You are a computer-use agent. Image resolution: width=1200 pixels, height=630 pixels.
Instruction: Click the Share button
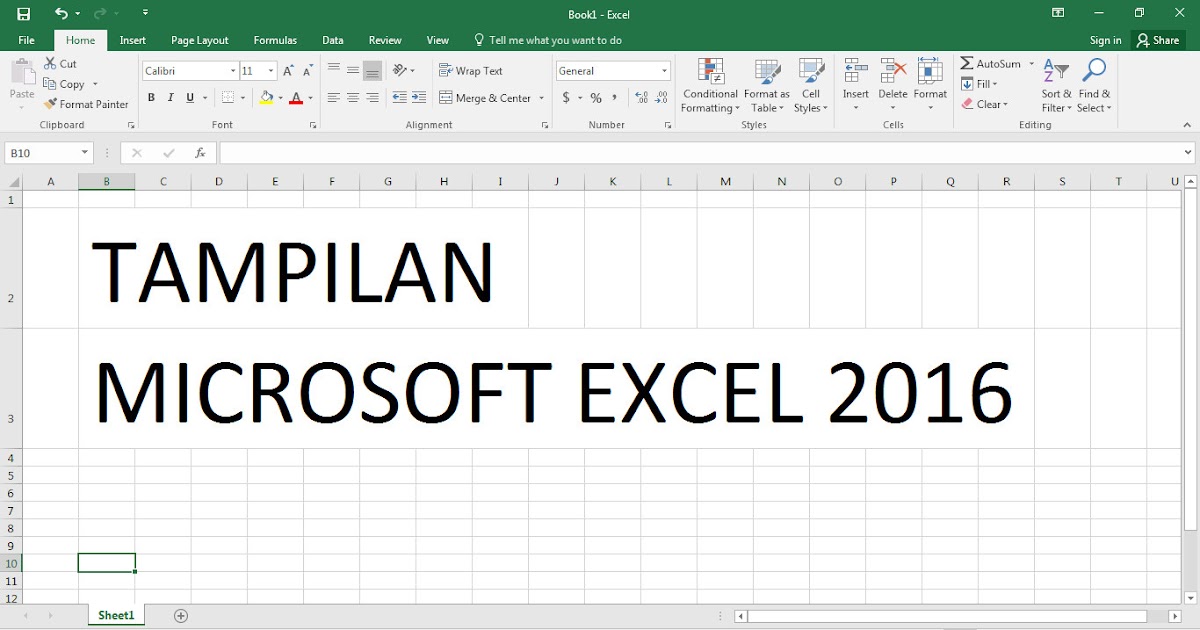(1158, 40)
